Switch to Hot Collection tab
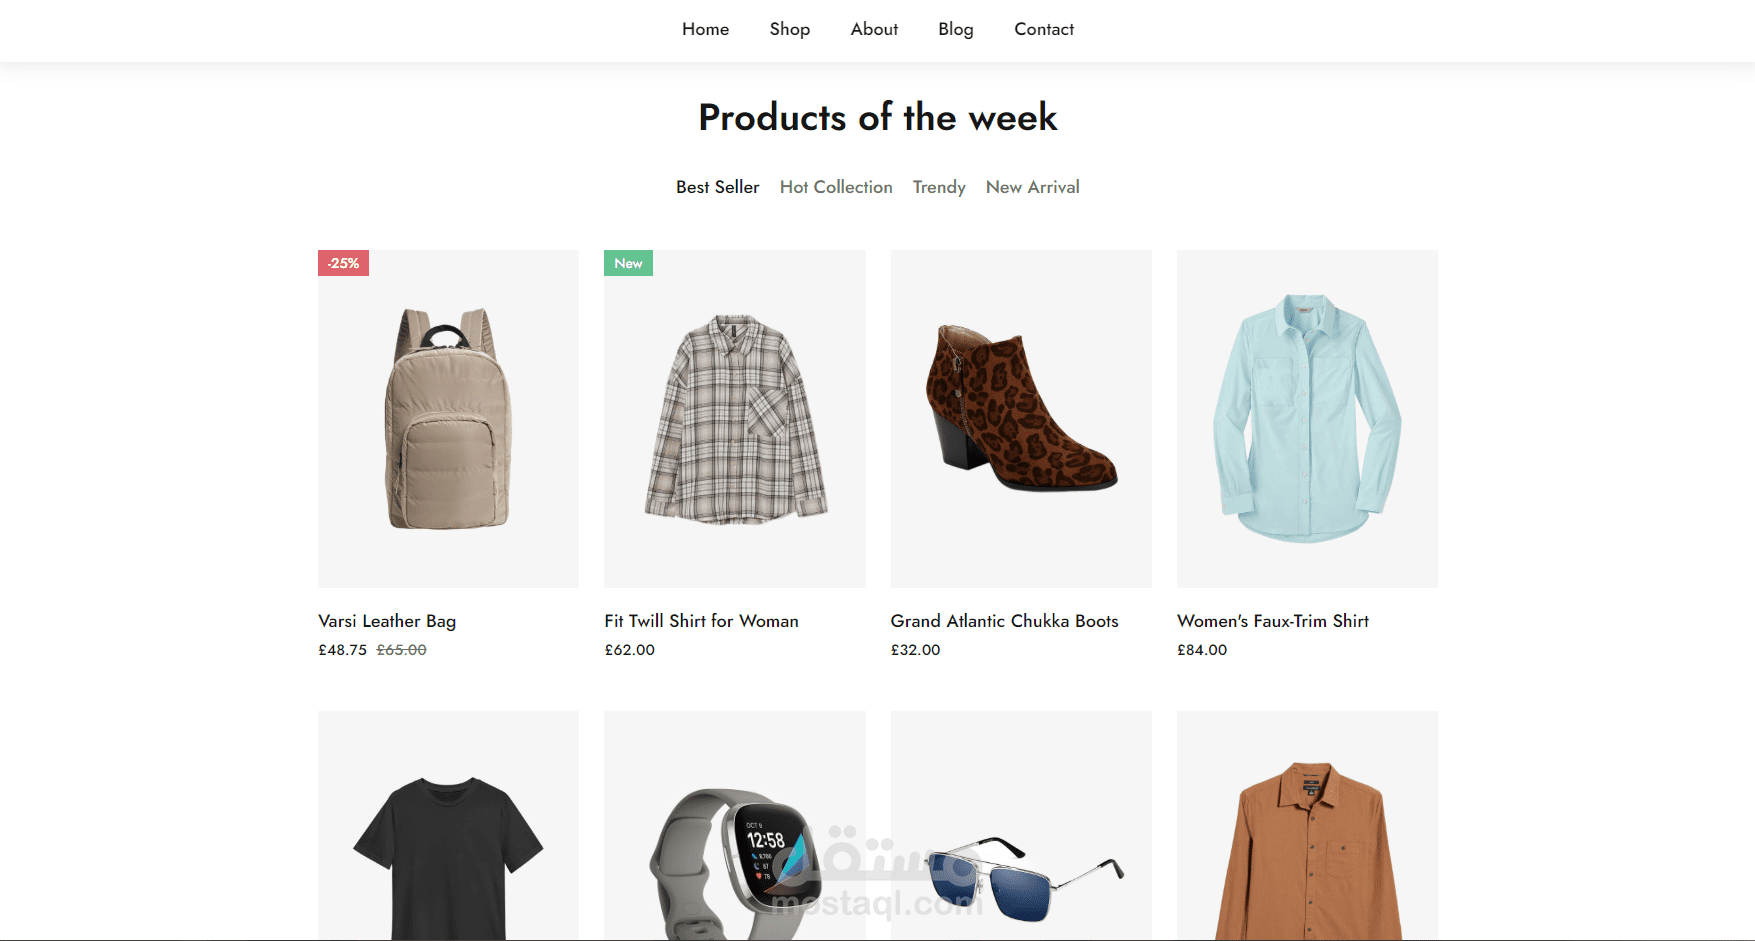 point(836,187)
